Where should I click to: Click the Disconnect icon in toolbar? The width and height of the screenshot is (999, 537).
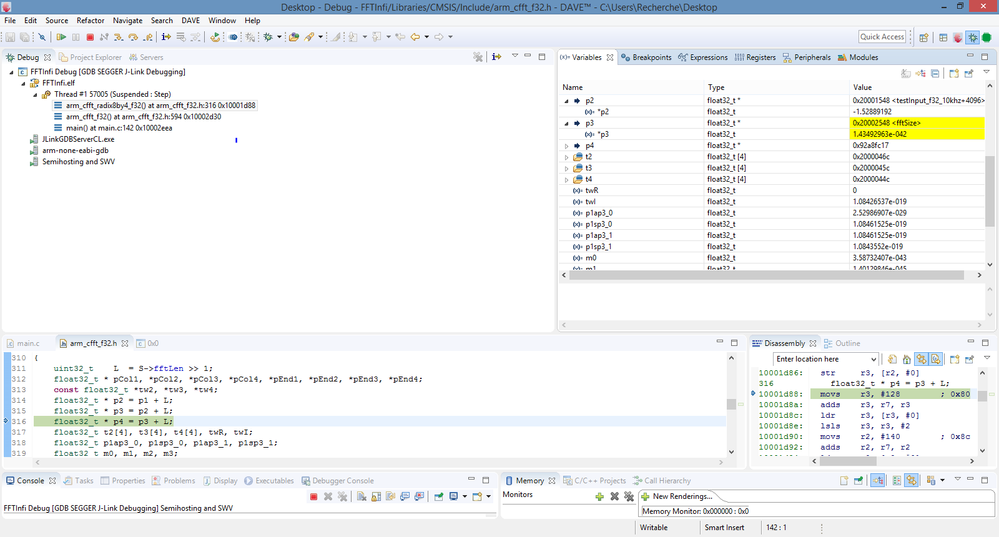pyautogui.click(x=104, y=37)
